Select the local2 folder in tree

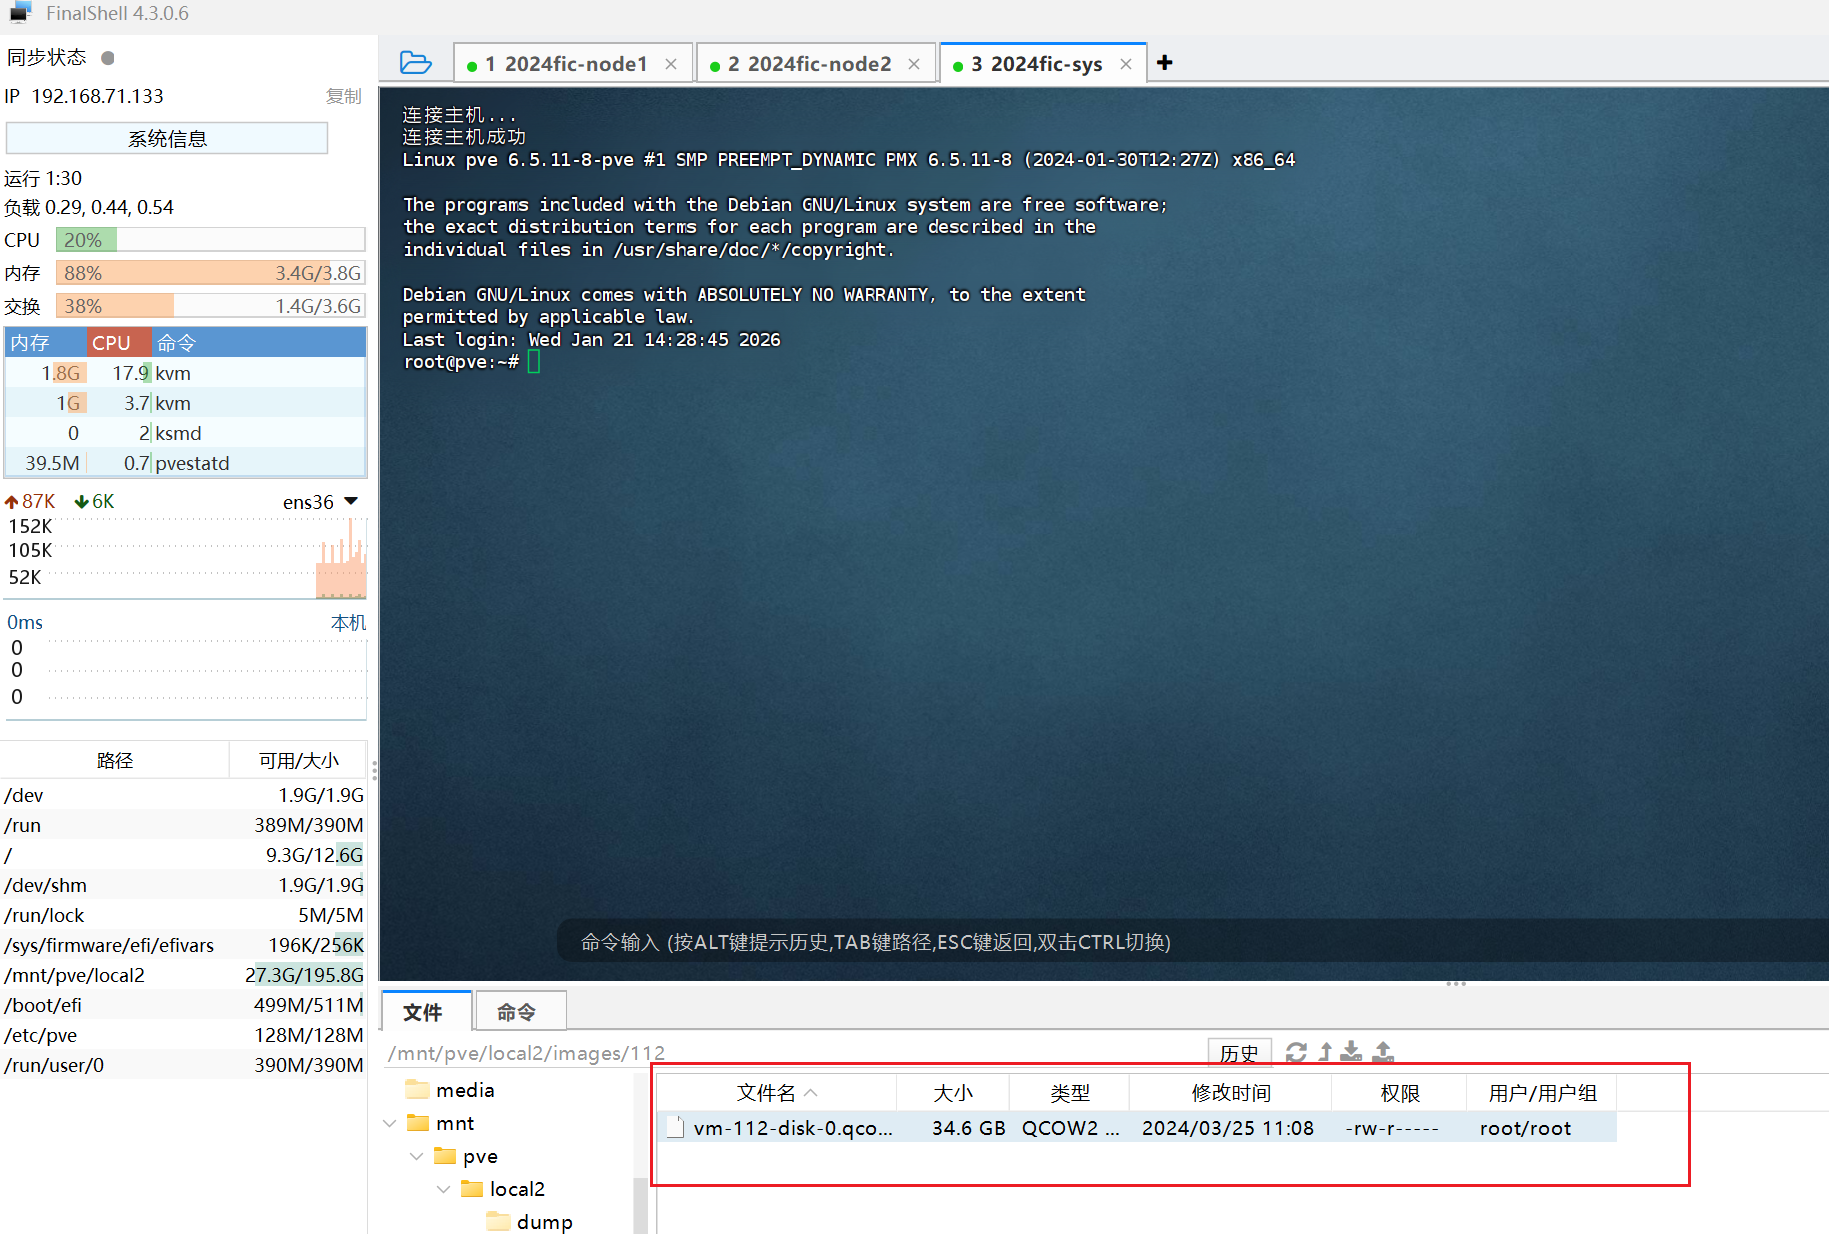click(503, 1189)
